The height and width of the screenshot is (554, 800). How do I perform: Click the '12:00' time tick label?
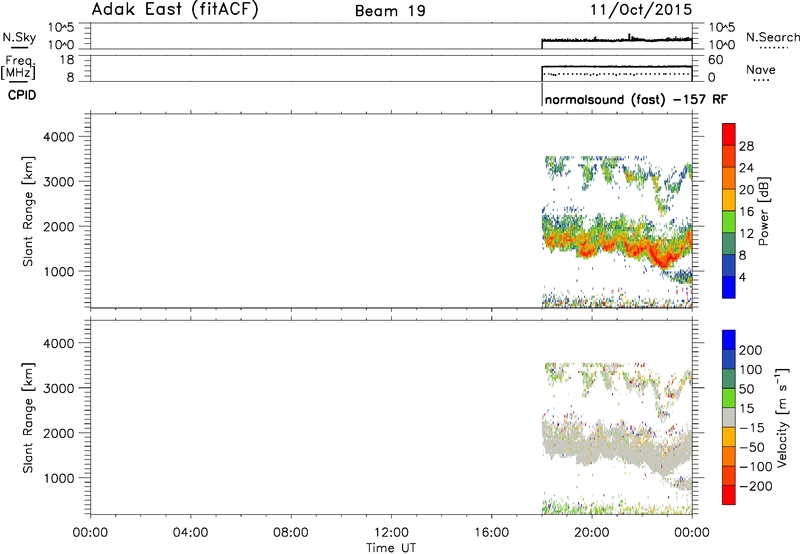(391, 533)
